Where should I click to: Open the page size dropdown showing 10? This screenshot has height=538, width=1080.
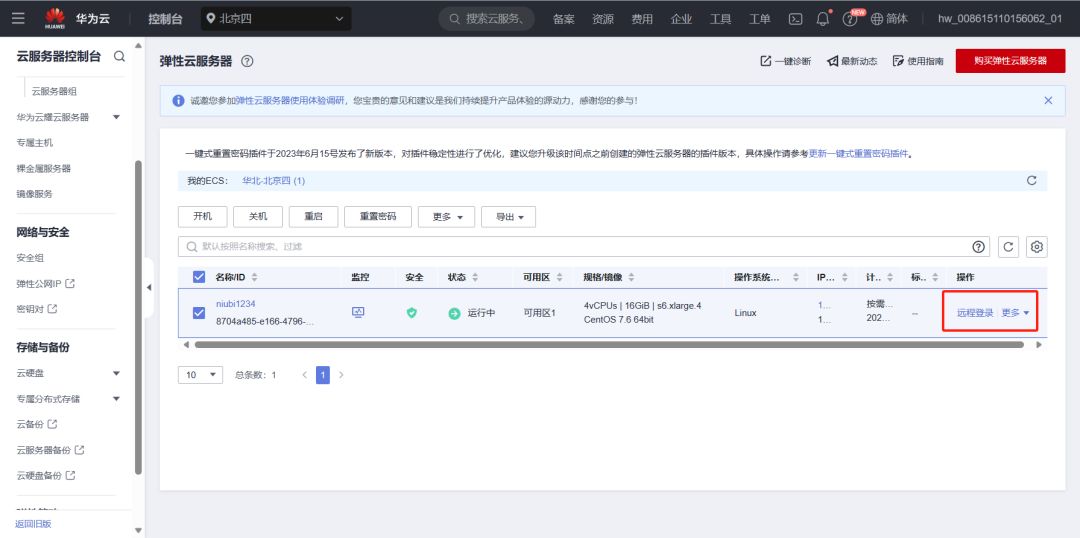[201, 374]
